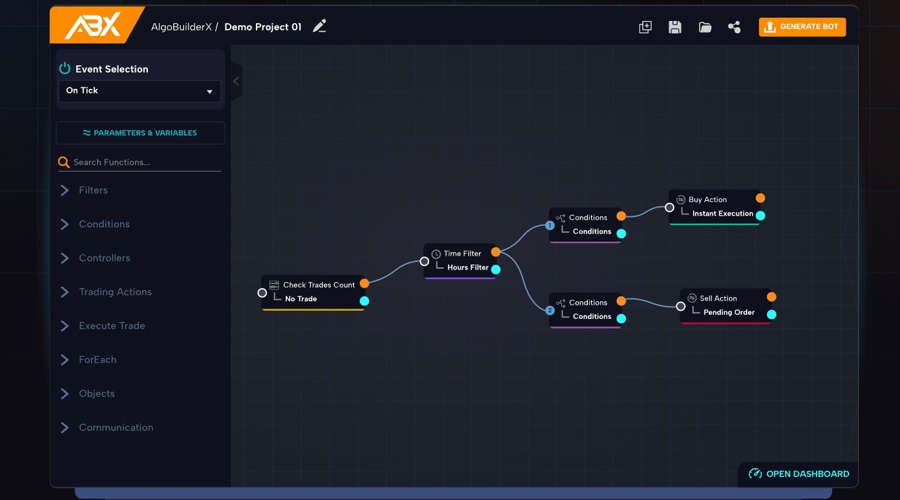Click the share icon in top toolbar
The image size is (900, 500).
click(x=734, y=27)
